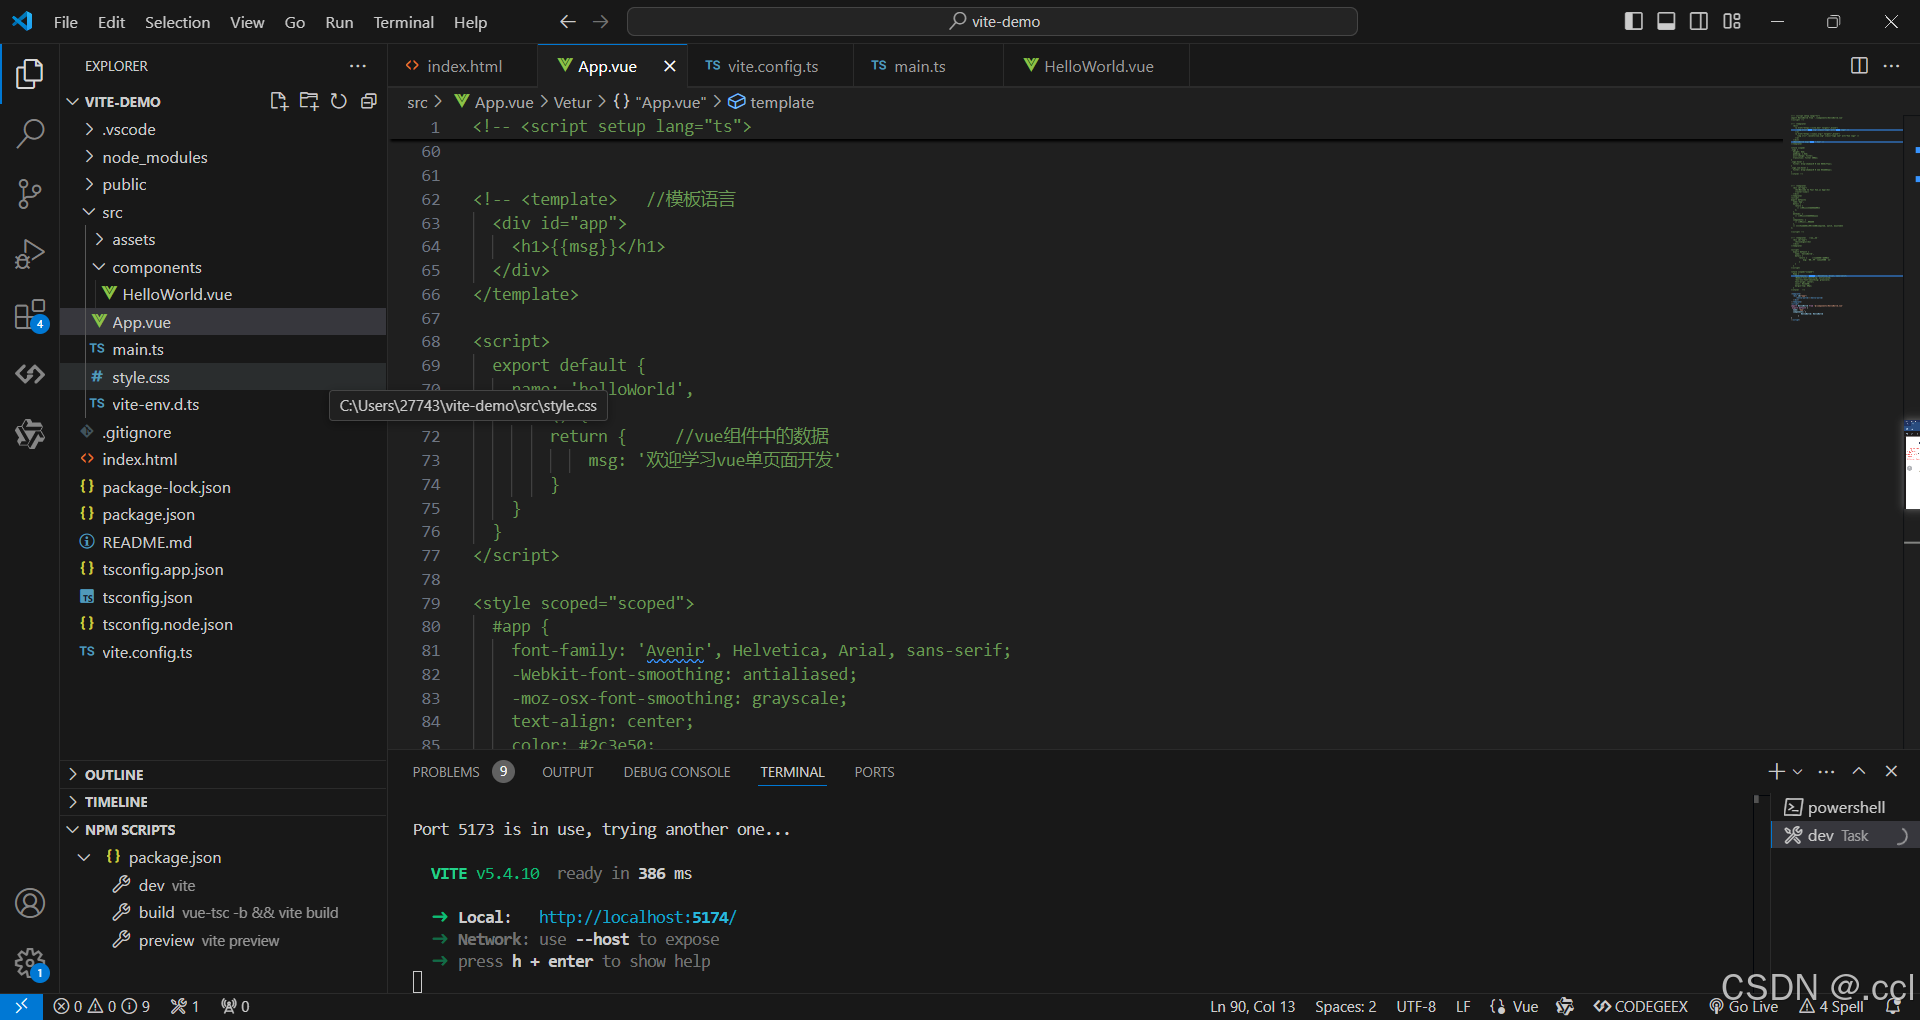Open notifications bell in status bar
Image resolution: width=1920 pixels, height=1020 pixels.
(1892, 1007)
